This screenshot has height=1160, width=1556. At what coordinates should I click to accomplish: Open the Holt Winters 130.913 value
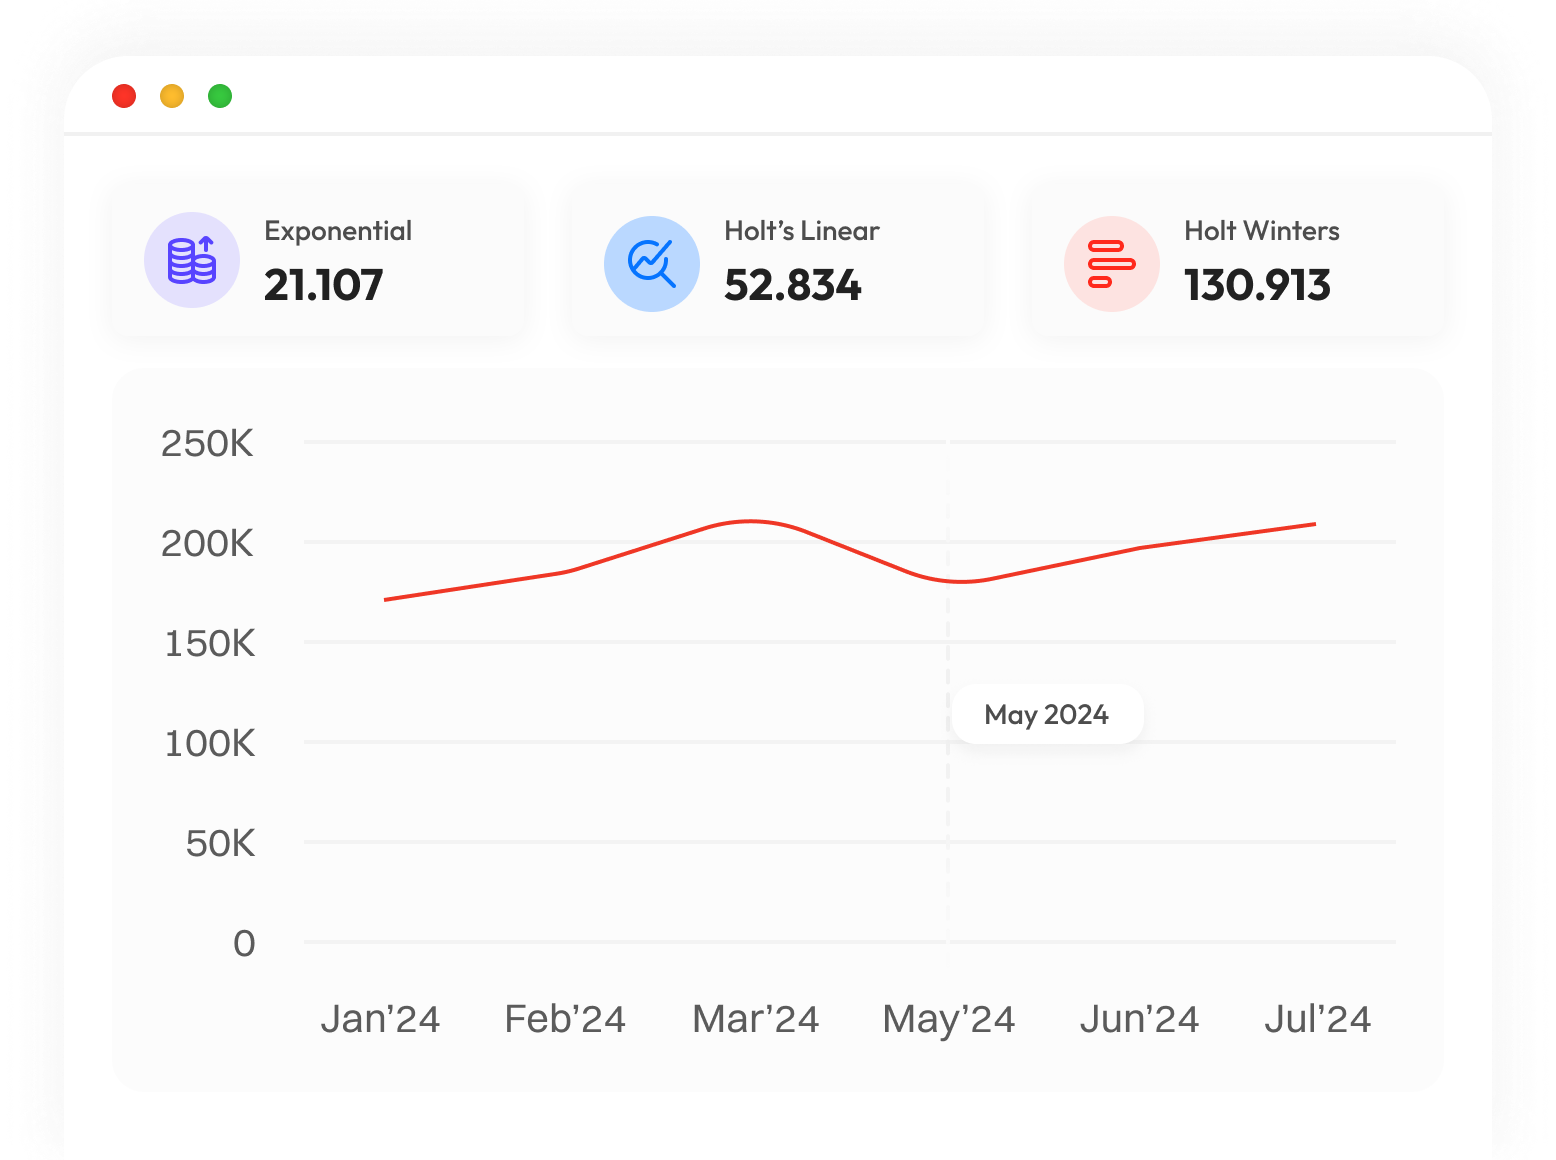tap(1257, 285)
